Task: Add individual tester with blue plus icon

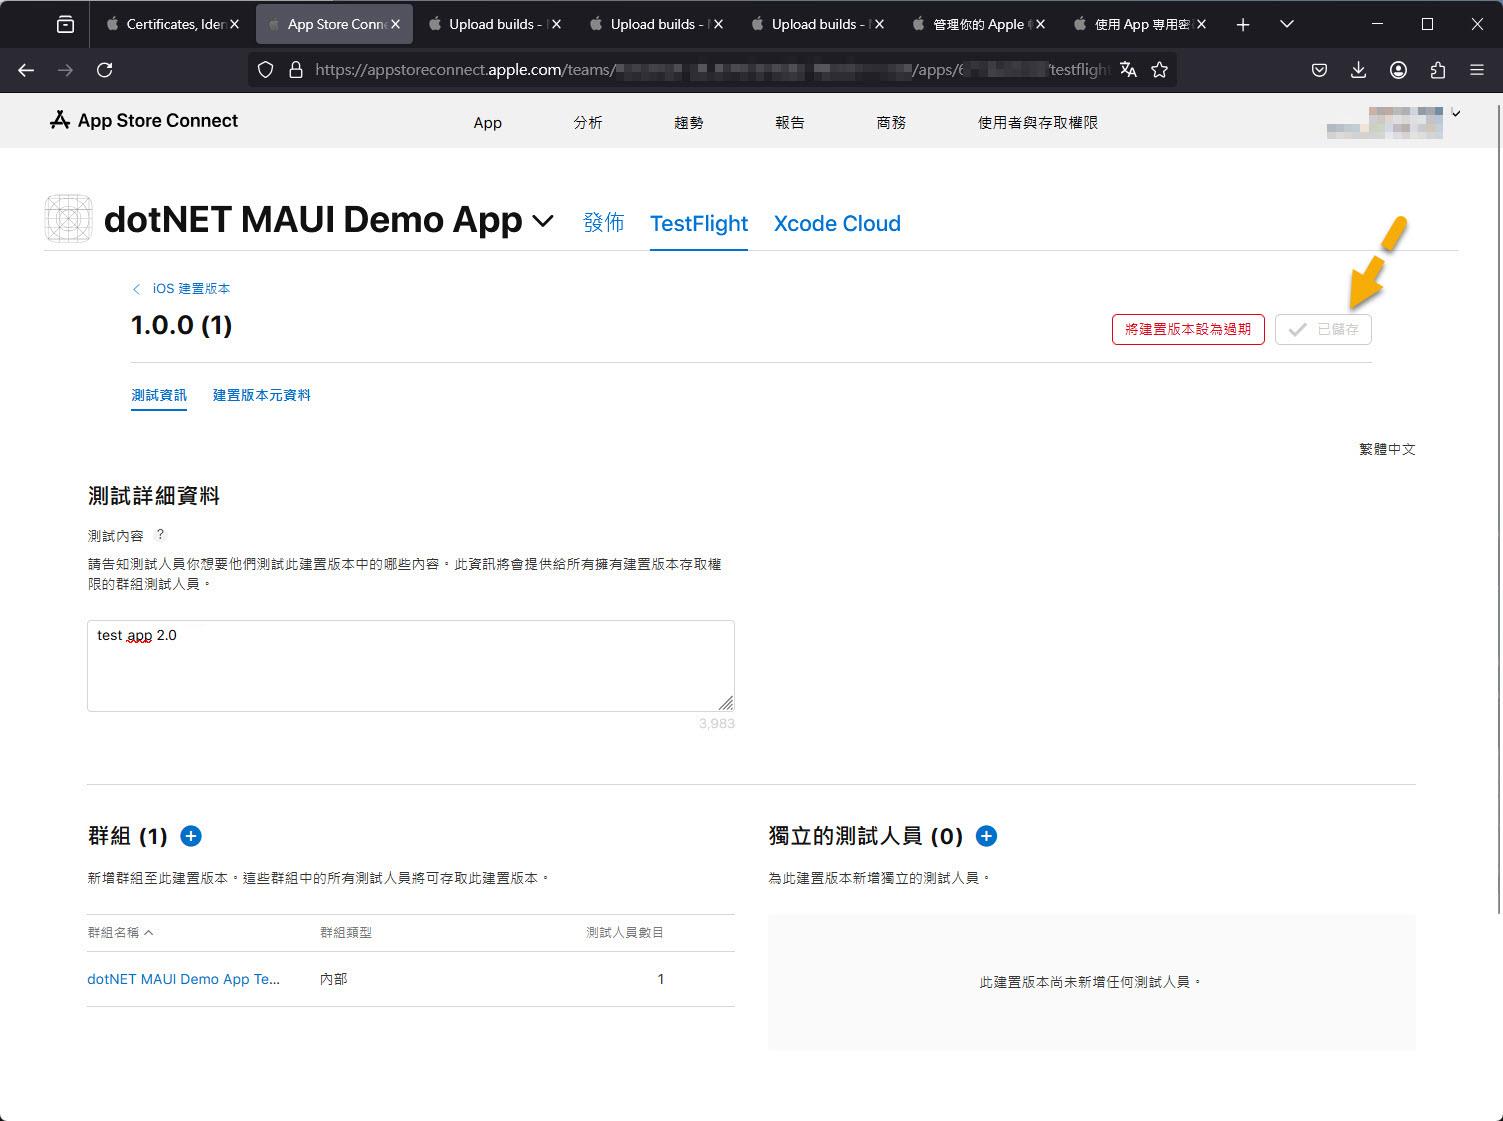Action: (986, 836)
